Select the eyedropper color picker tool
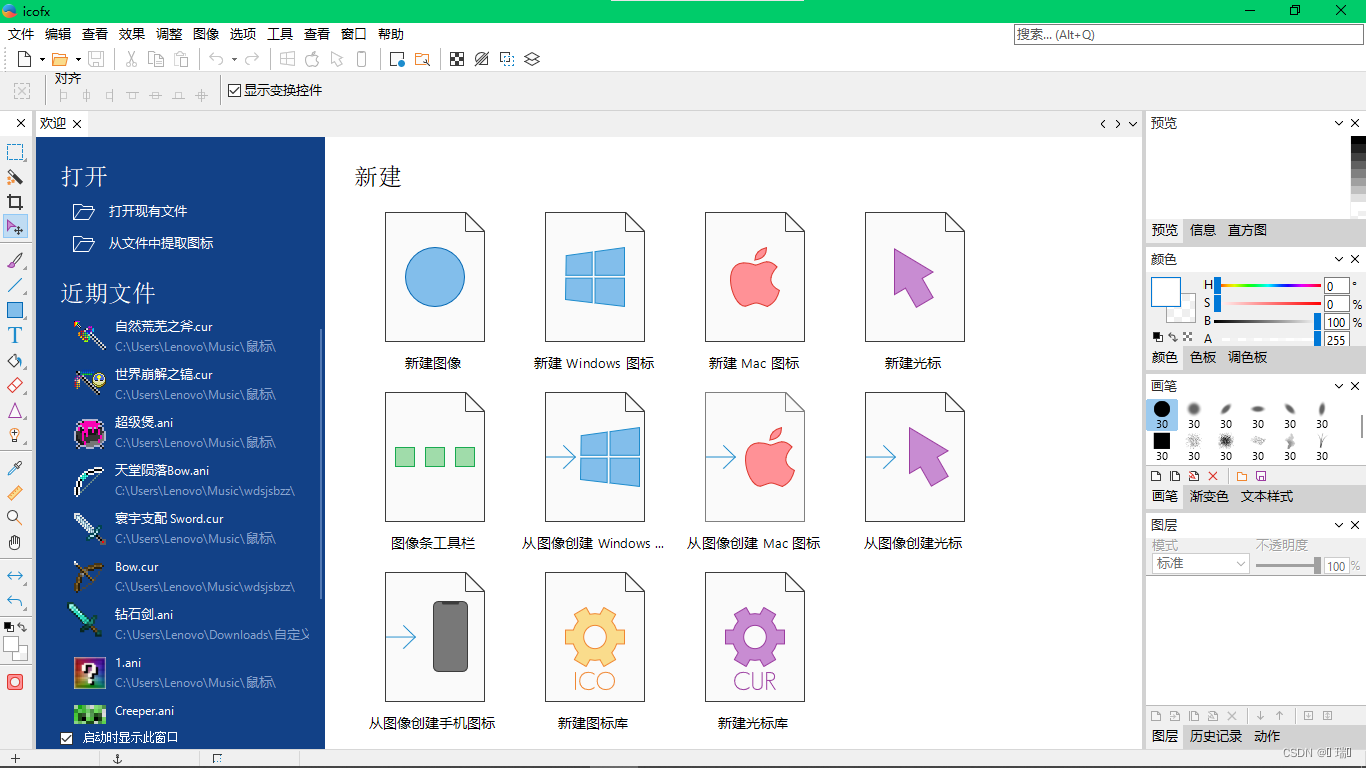 [x=15, y=468]
